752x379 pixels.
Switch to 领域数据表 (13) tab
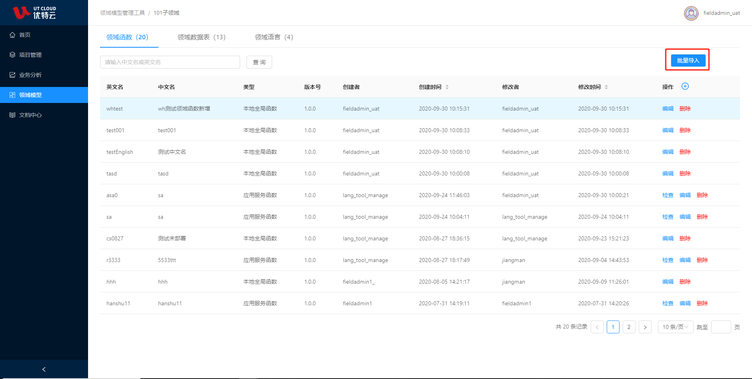coord(201,37)
